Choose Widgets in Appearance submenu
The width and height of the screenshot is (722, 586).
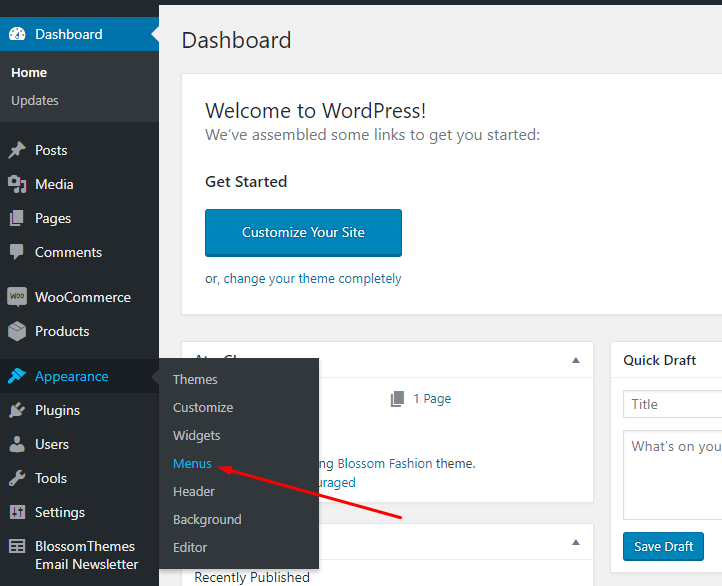[x=197, y=435]
